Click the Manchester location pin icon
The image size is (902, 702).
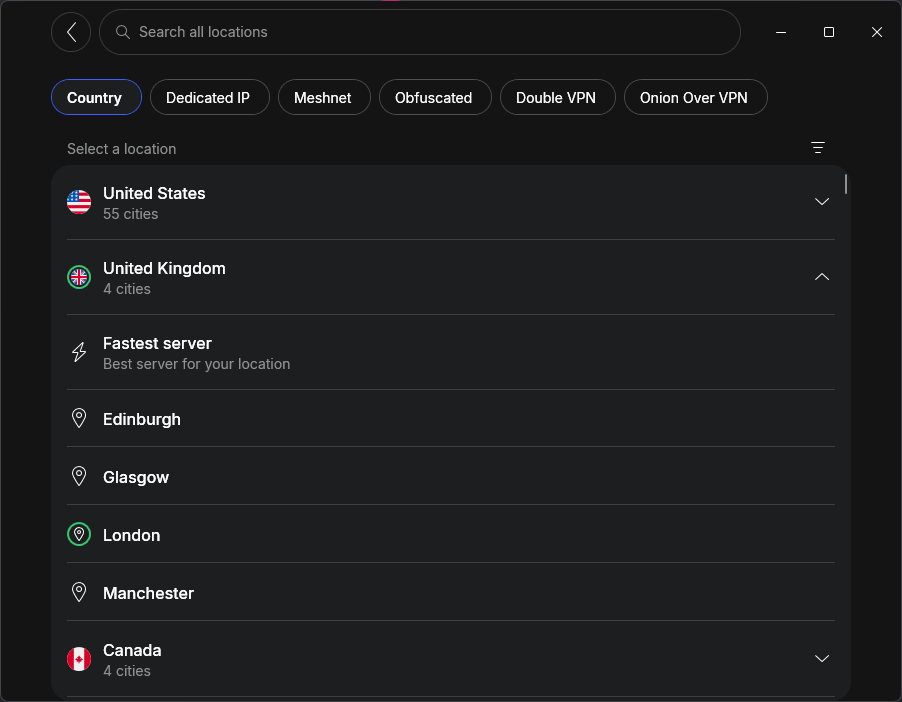tap(79, 592)
